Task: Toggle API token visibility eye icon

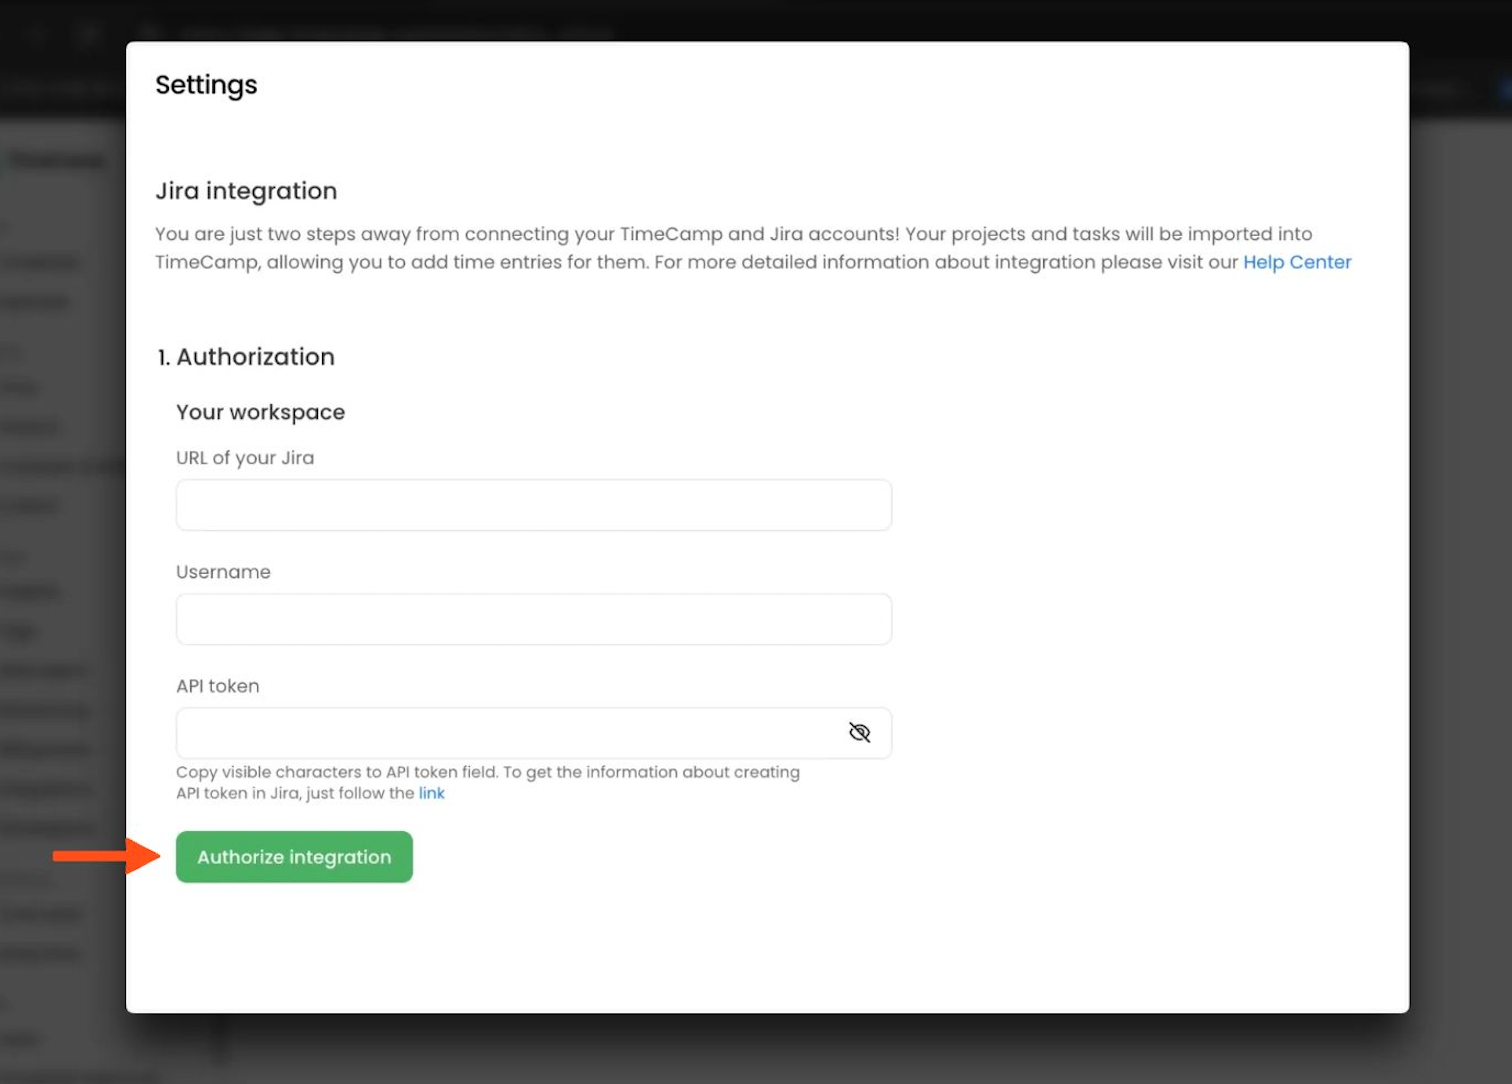Action: pos(859,733)
